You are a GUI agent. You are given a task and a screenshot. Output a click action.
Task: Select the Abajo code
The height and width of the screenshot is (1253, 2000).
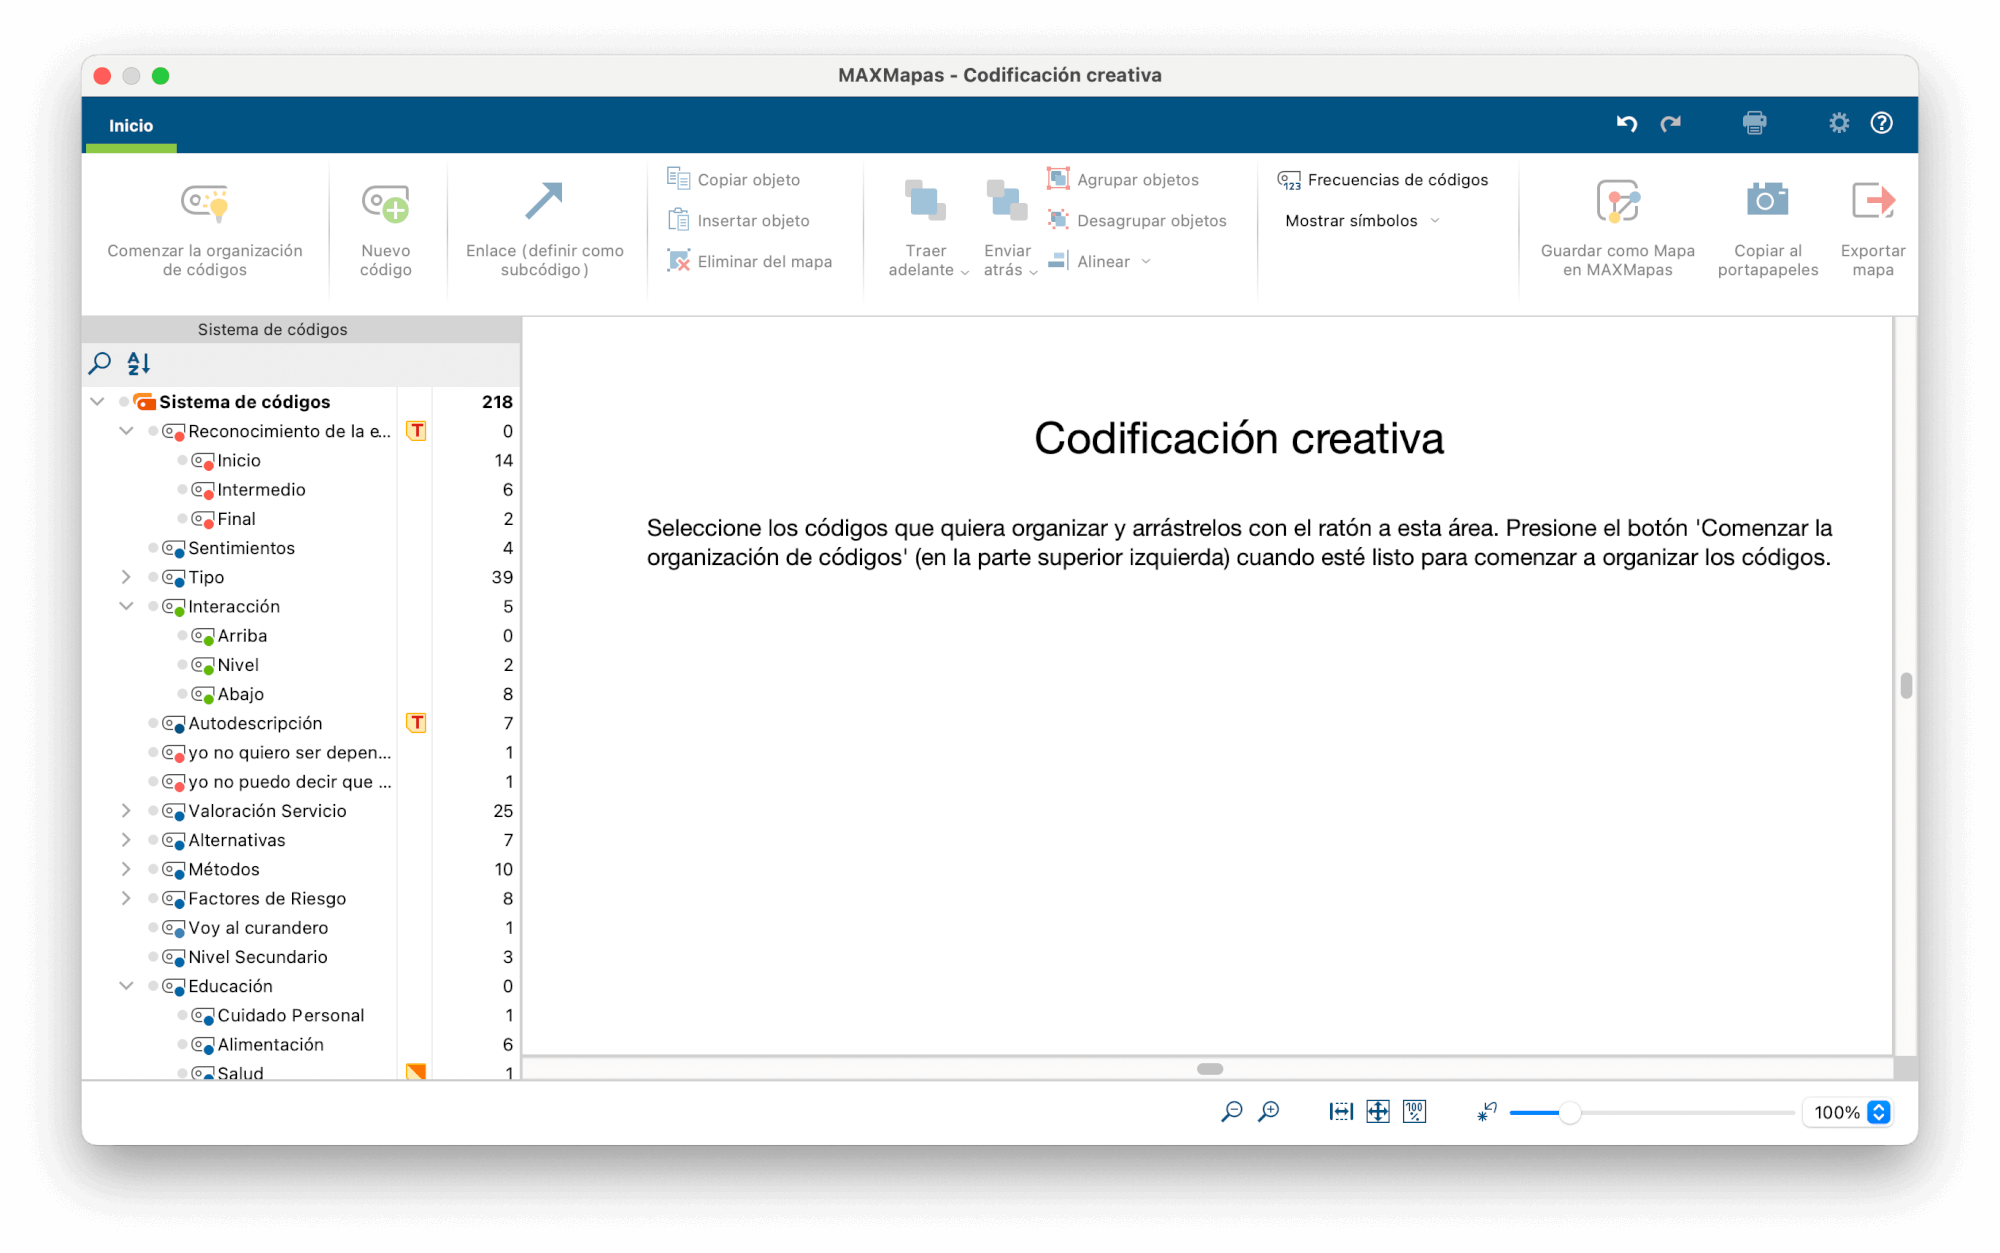(241, 693)
